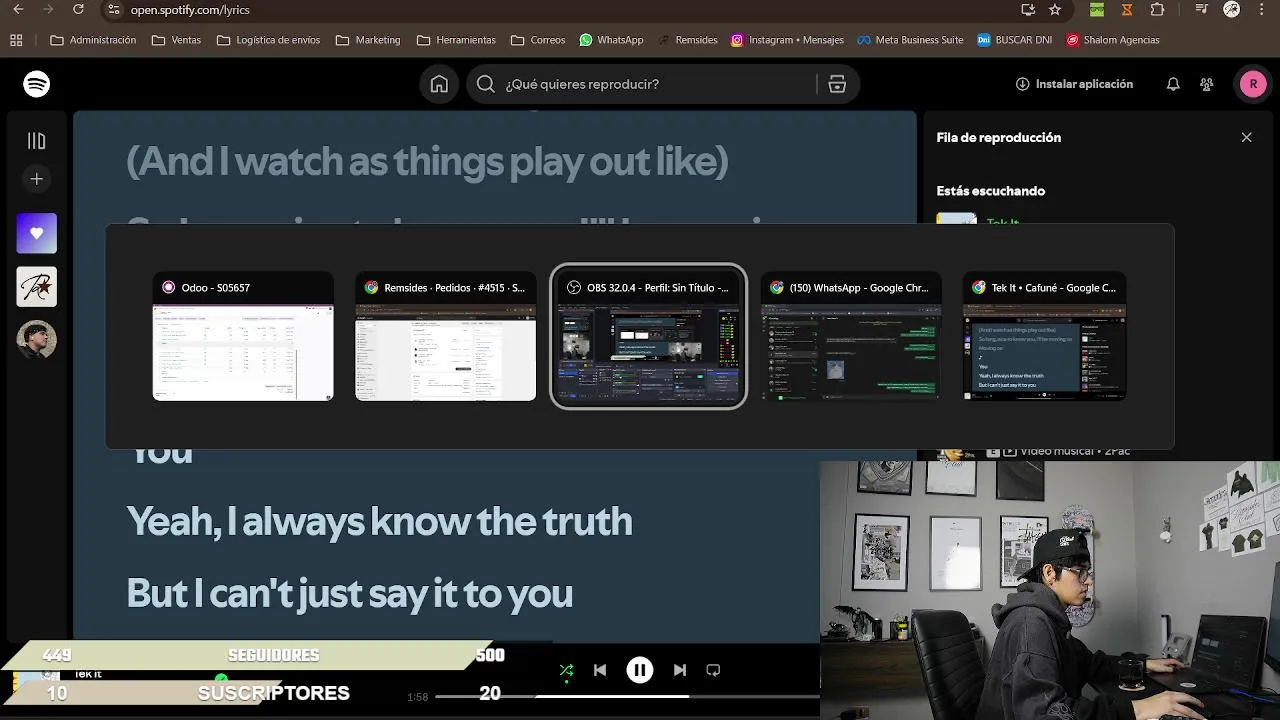This screenshot has width=1280, height=720.
Task: Open Marketing bookmark folder
Action: [x=368, y=40]
